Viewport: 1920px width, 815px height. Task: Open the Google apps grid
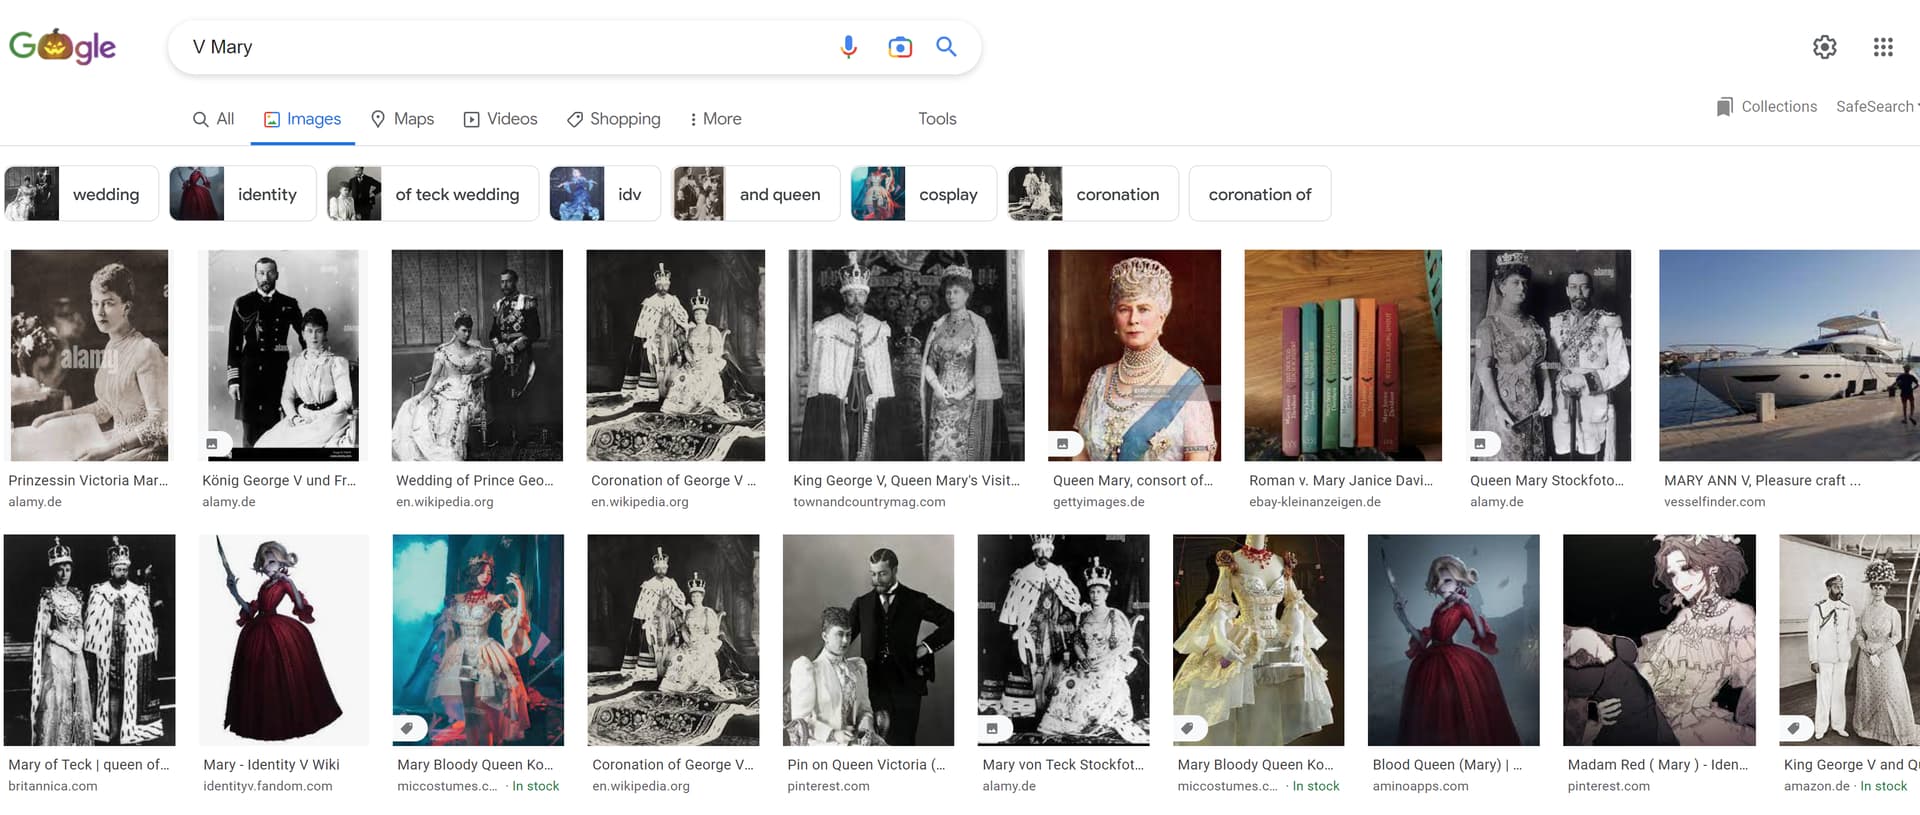point(1883,47)
